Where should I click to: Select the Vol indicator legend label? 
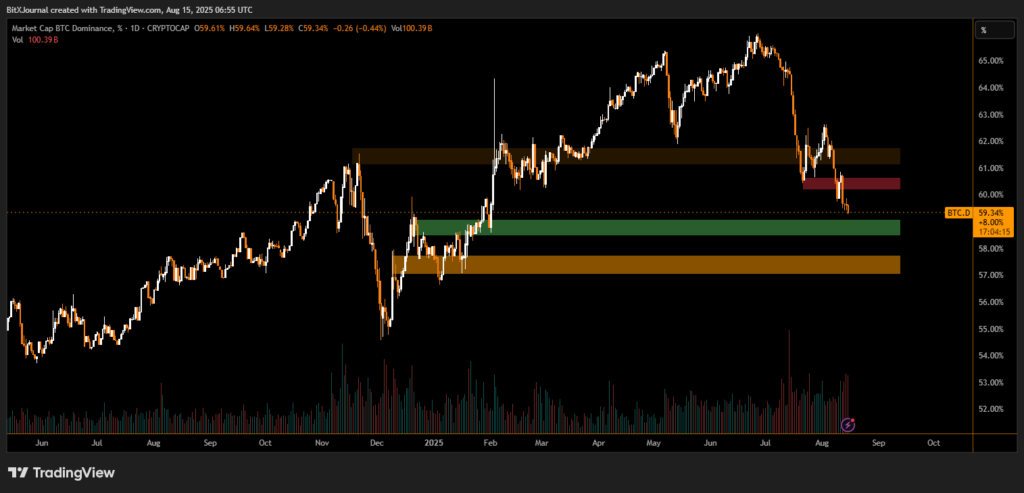pyautogui.click(x=15, y=39)
